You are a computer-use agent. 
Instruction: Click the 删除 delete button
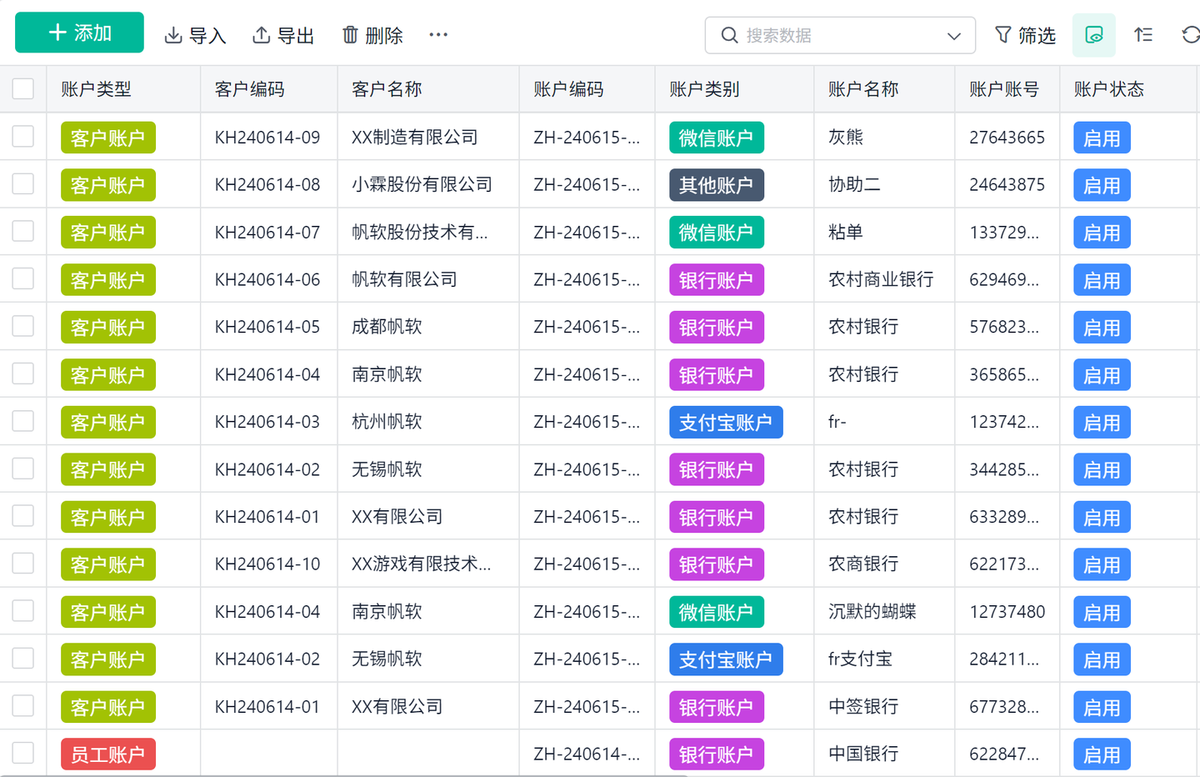(x=372, y=35)
